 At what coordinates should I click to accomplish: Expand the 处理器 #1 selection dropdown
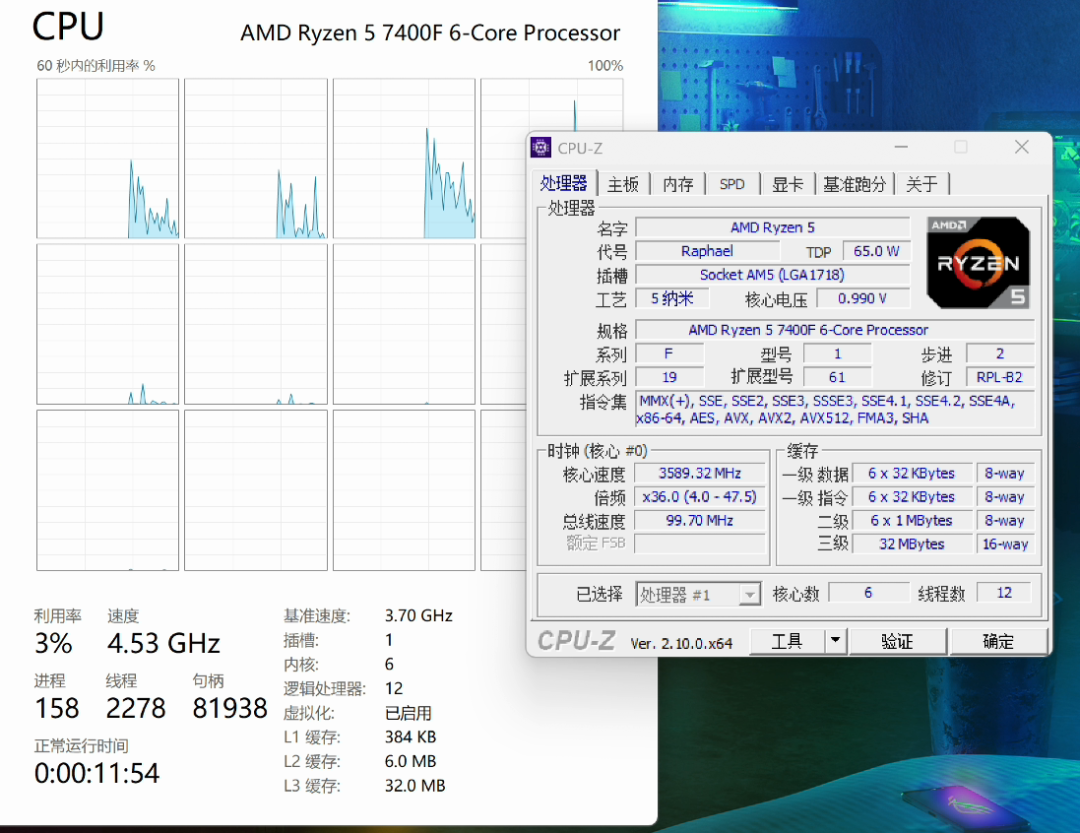[x=749, y=594]
